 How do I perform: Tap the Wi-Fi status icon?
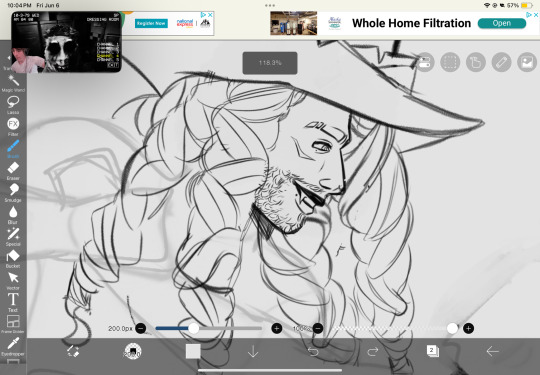pyautogui.click(x=487, y=6)
